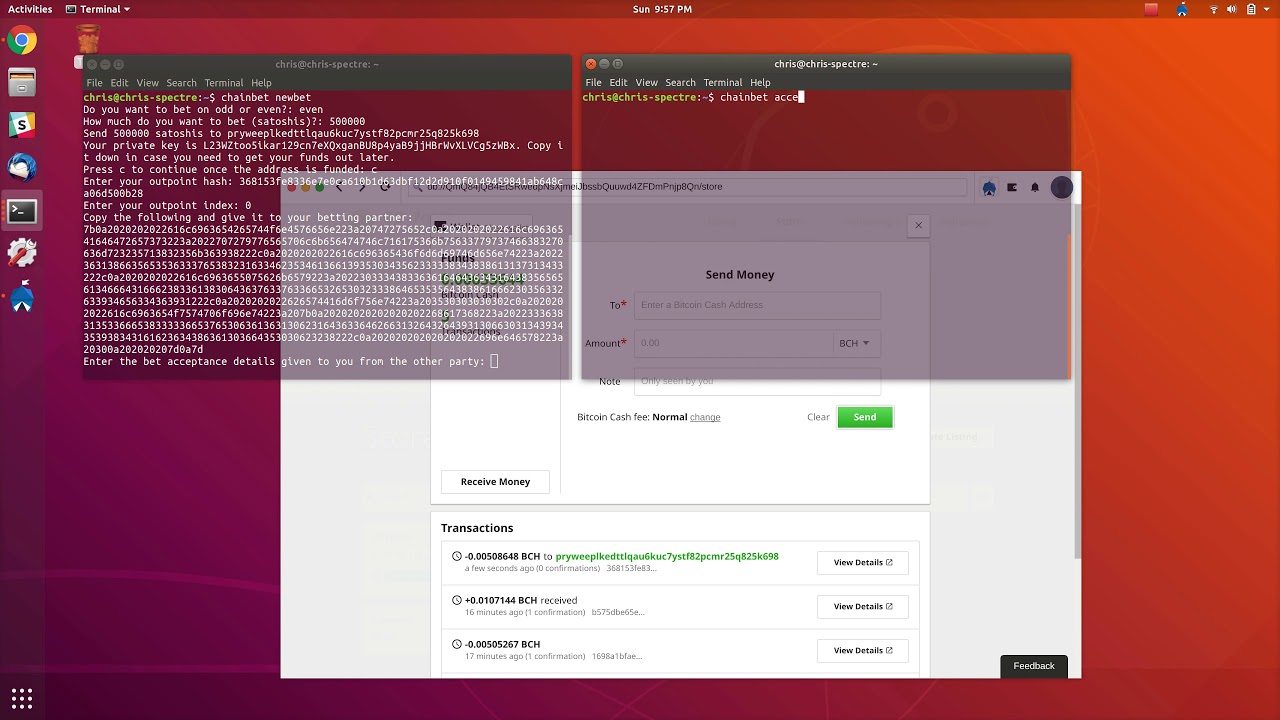Open the desktop icon near the top-left
This screenshot has width=1280, height=720.
[x=89, y=40]
